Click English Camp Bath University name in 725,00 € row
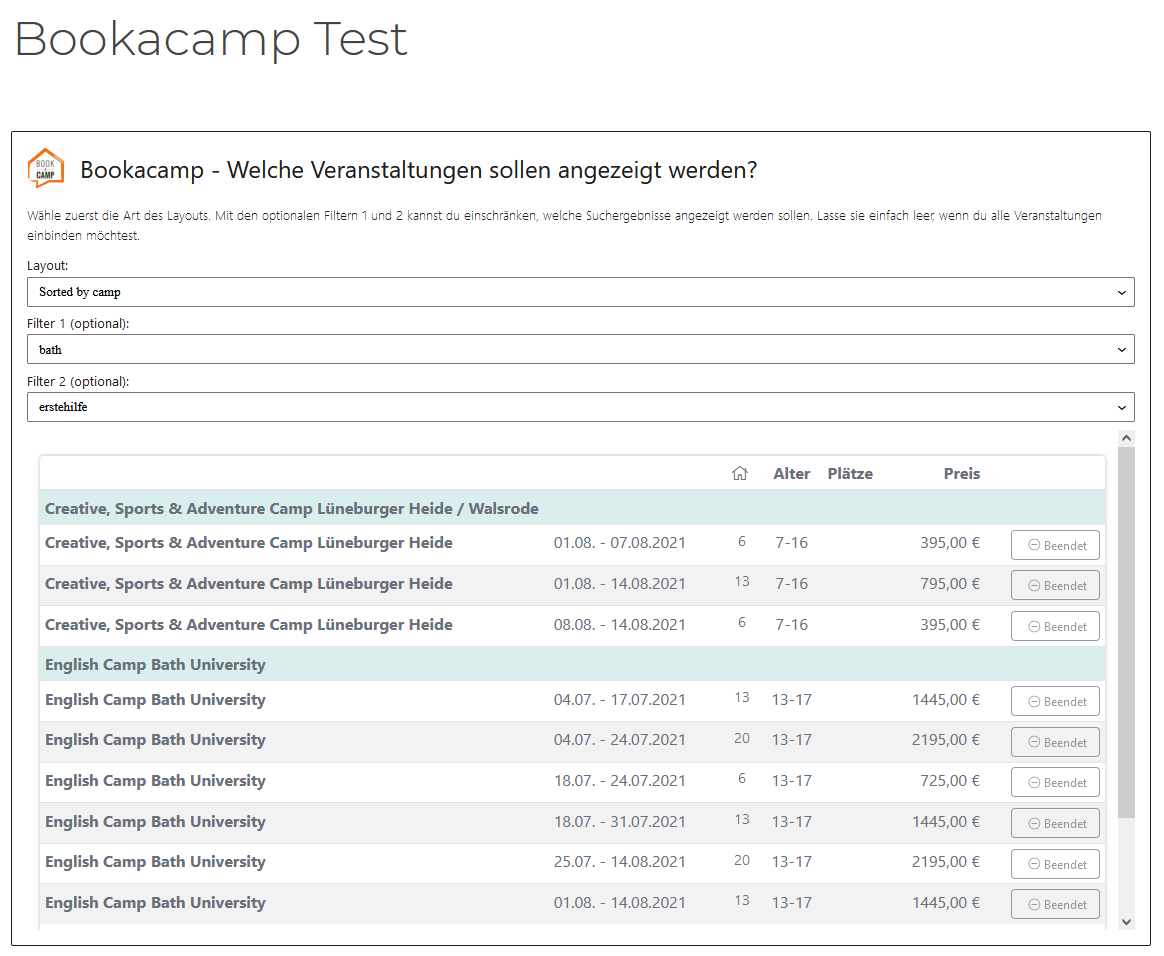 (155, 781)
